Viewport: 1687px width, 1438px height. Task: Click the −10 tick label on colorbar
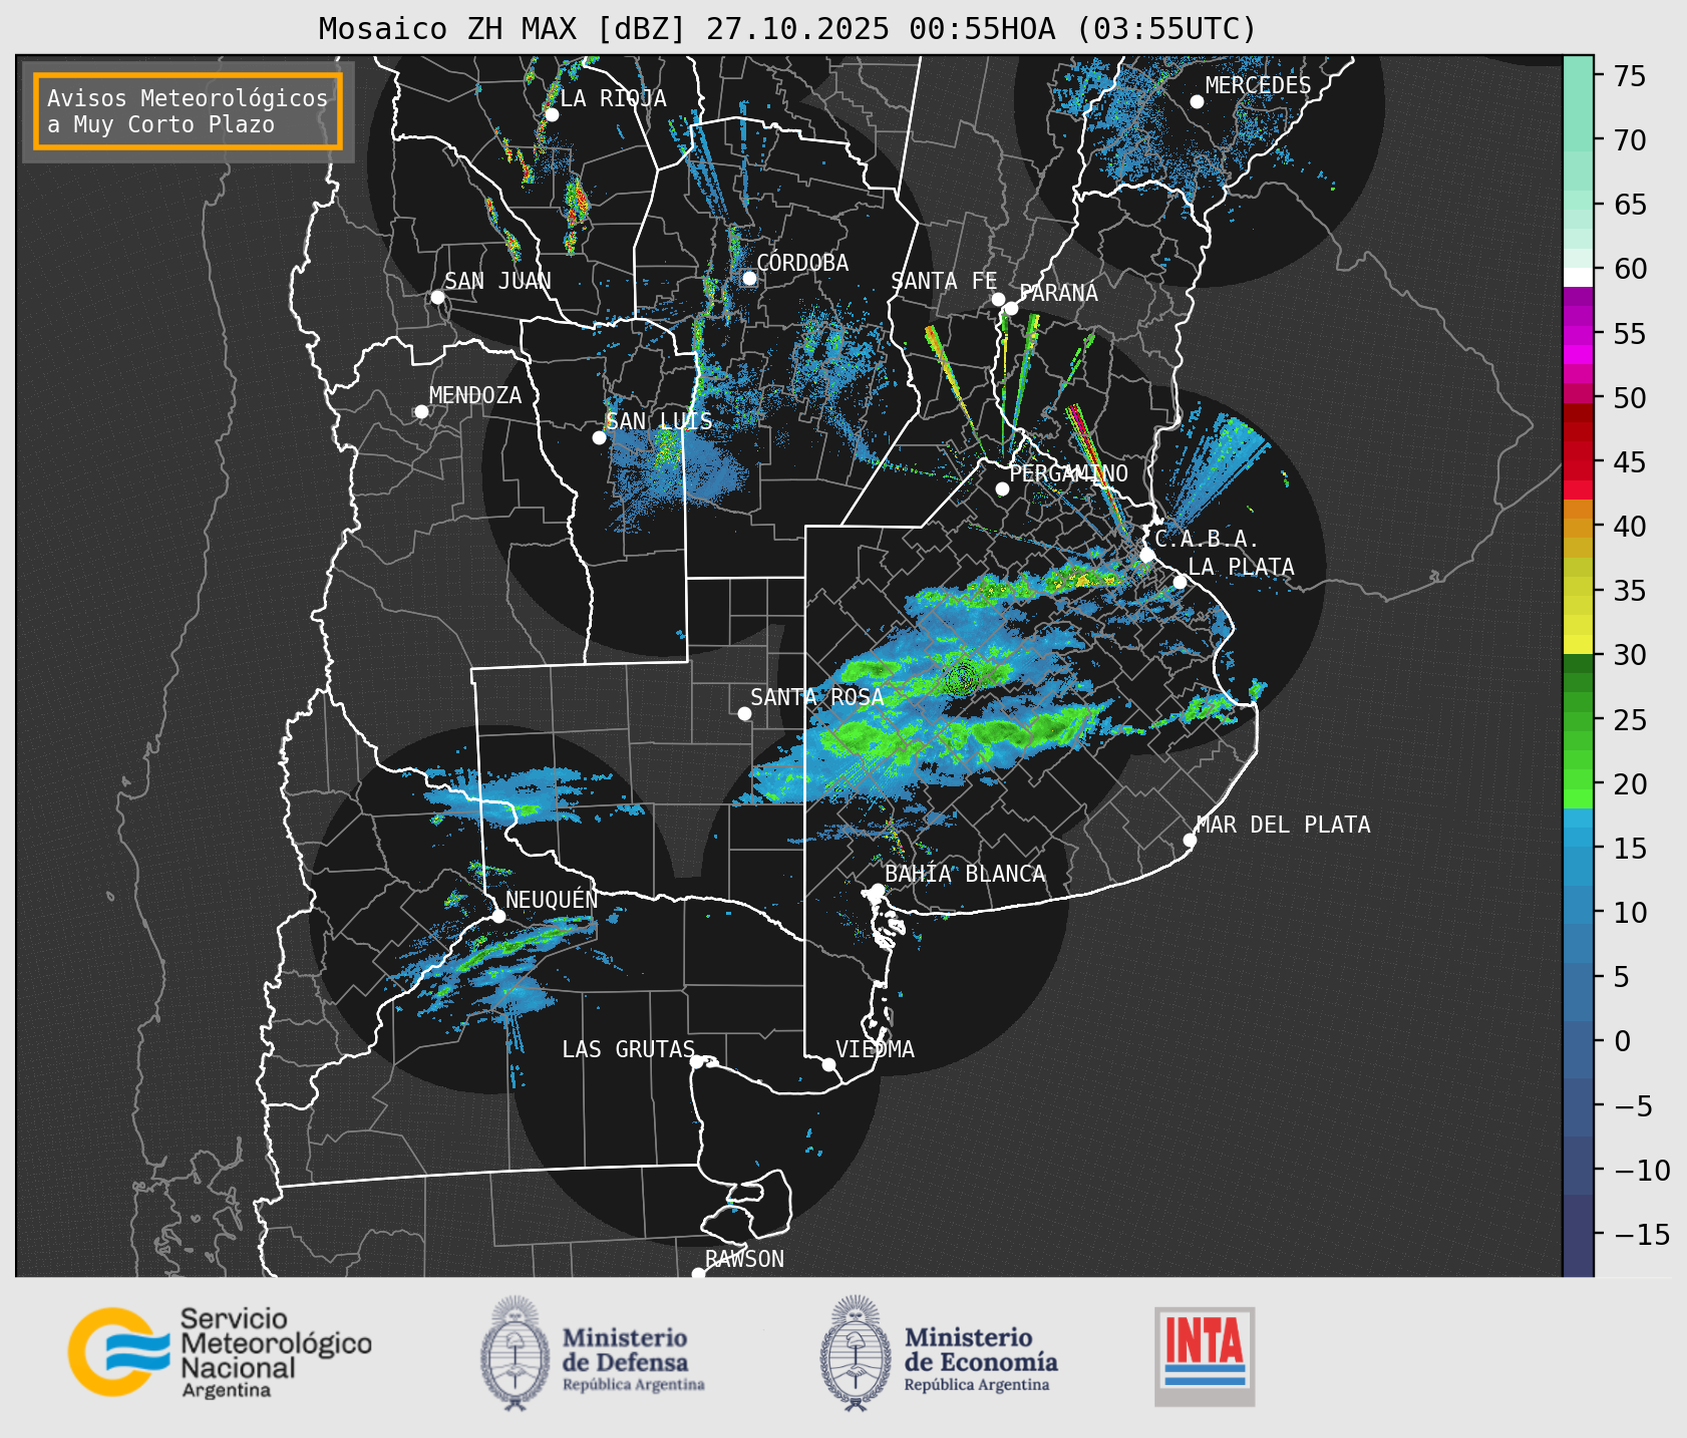pyautogui.click(x=1641, y=1170)
